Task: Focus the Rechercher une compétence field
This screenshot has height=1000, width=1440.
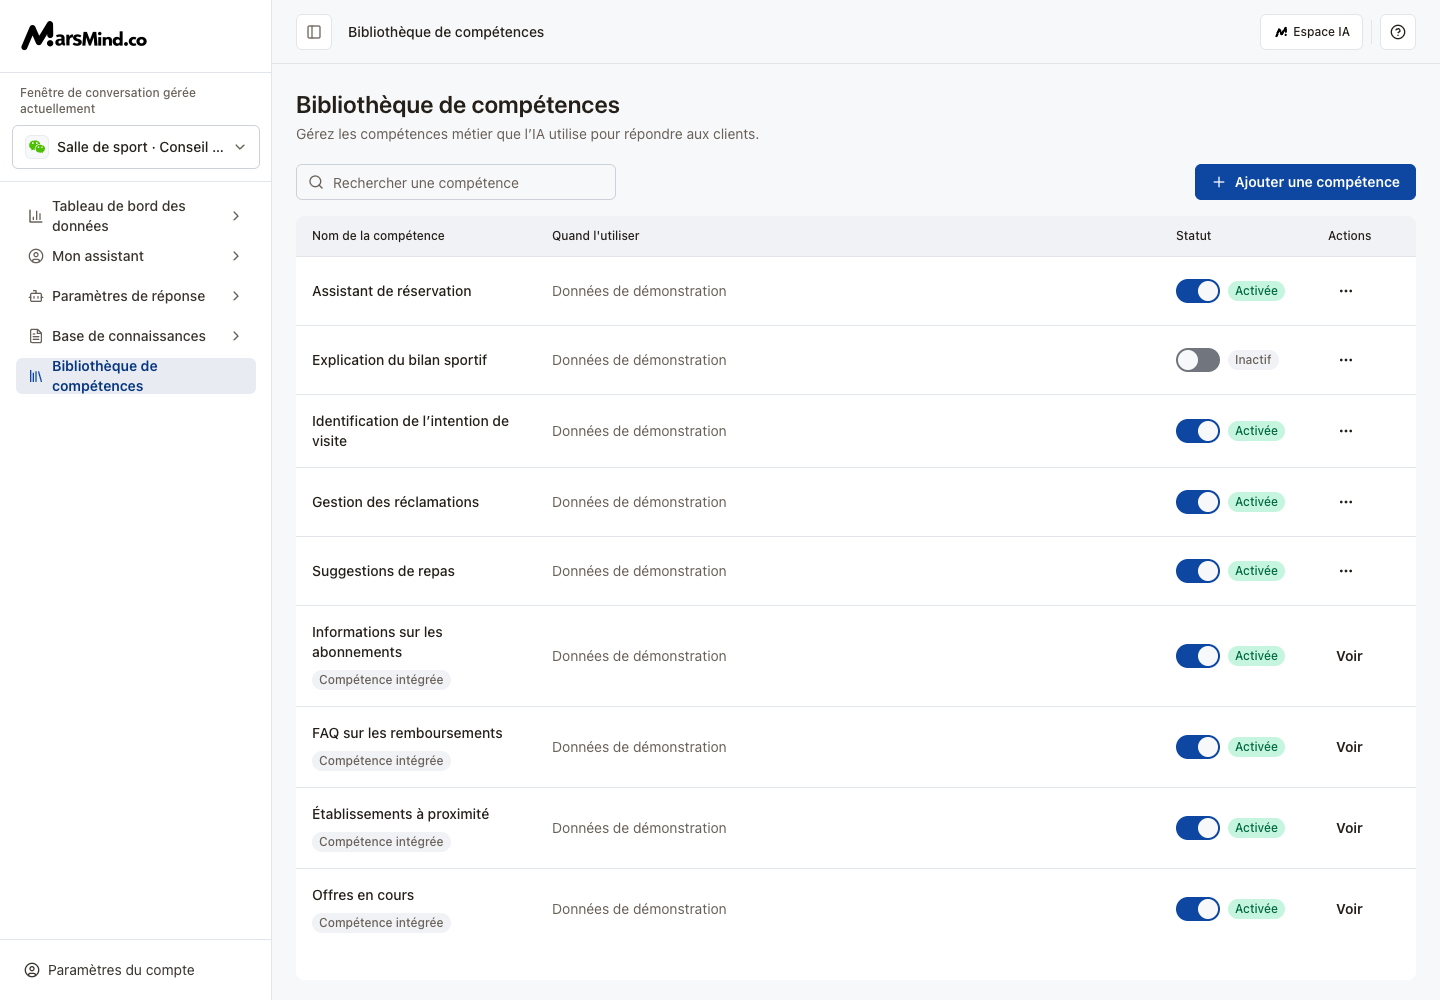Action: coord(456,182)
